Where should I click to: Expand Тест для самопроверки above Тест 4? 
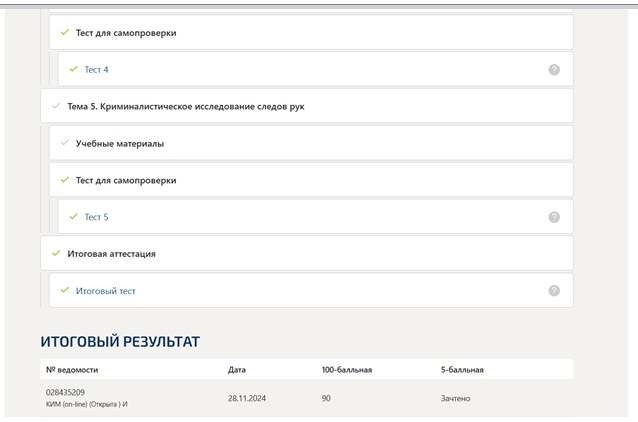click(x=311, y=33)
